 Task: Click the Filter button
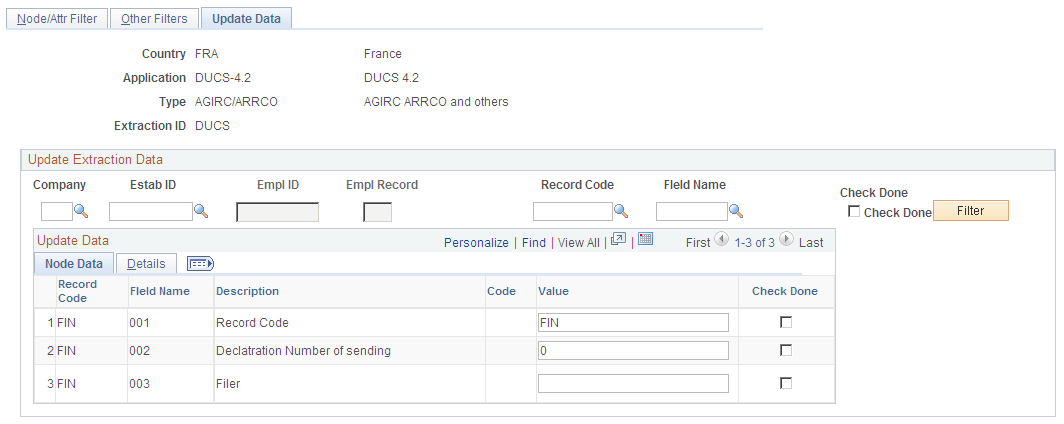tap(970, 211)
